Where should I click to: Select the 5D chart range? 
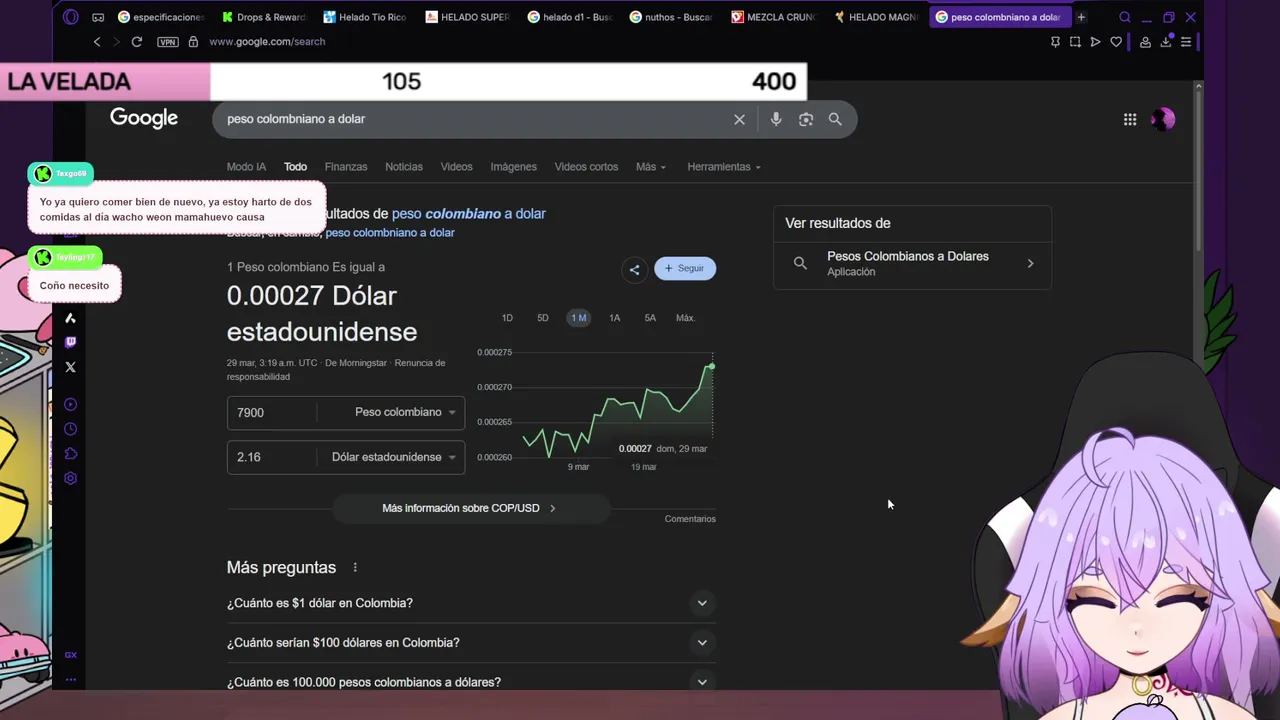543,318
